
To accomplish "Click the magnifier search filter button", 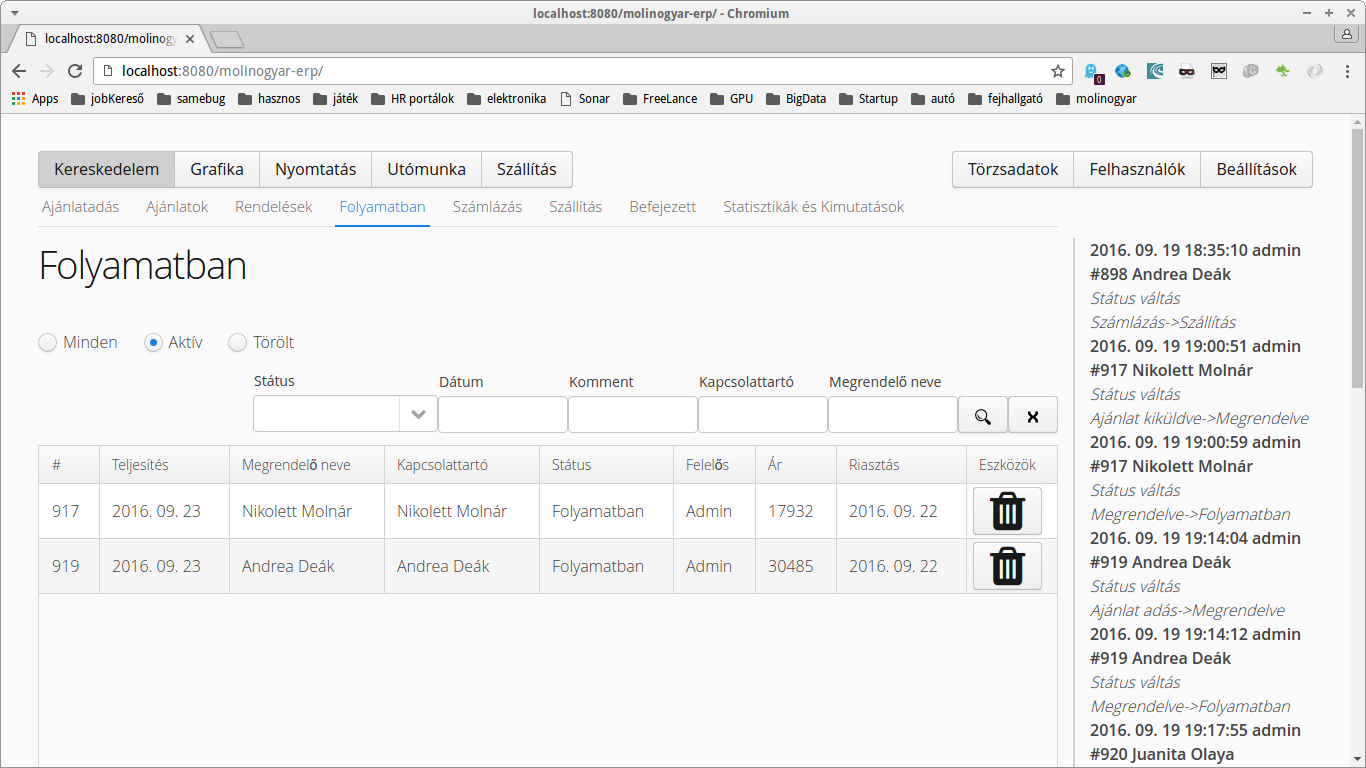I will pyautogui.click(x=983, y=415).
